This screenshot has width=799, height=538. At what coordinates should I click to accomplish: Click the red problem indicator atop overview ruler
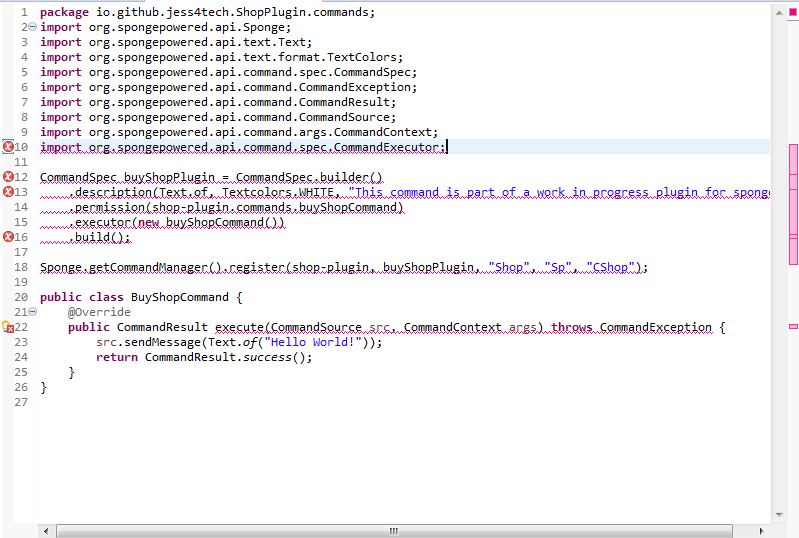[x=793, y=12]
